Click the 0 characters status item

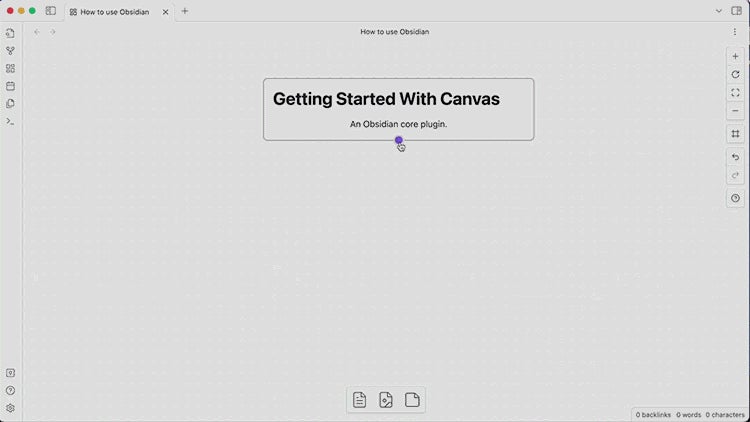725,415
